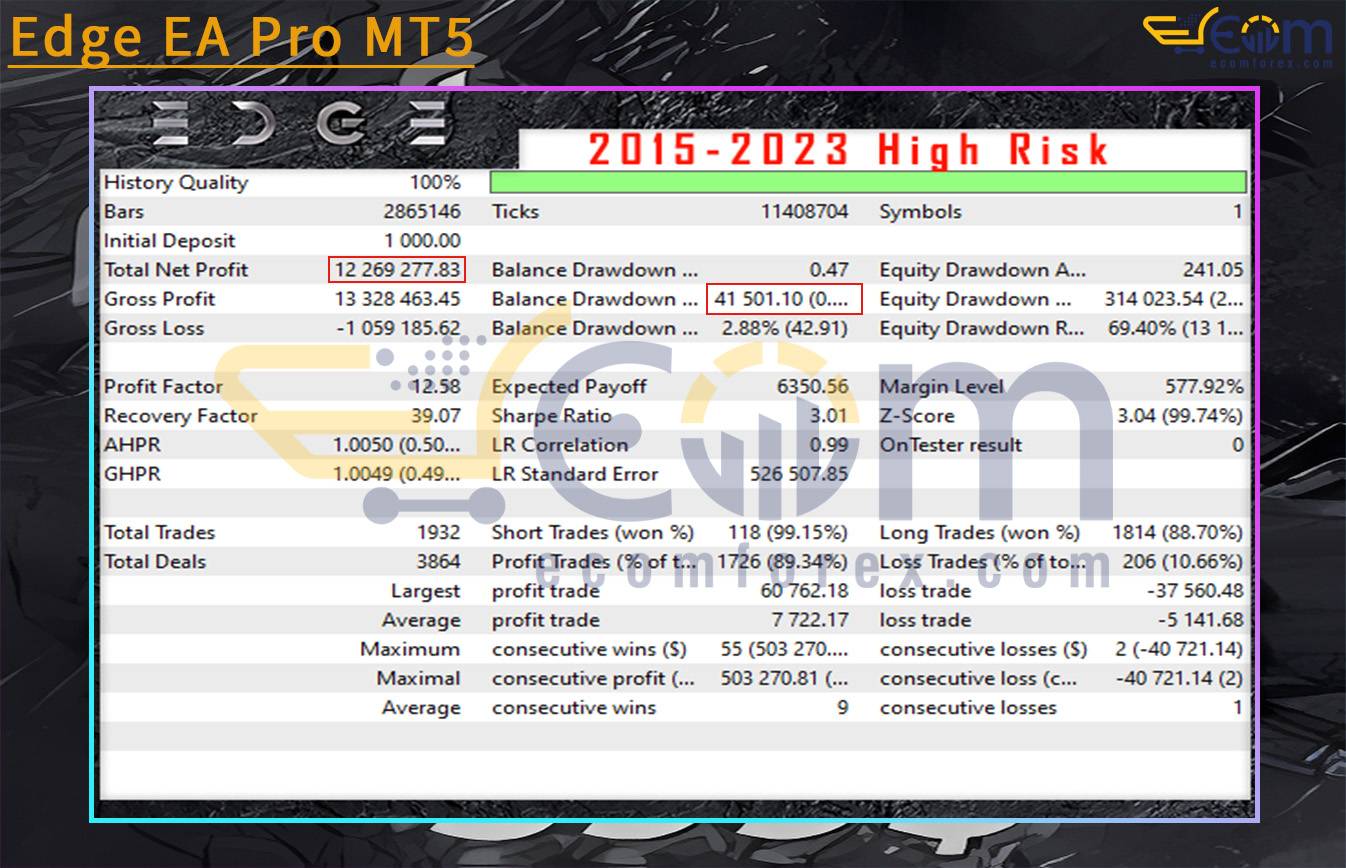Click the 'OnTester result' label
Viewport: 1346px width, 868px height.
point(951,445)
